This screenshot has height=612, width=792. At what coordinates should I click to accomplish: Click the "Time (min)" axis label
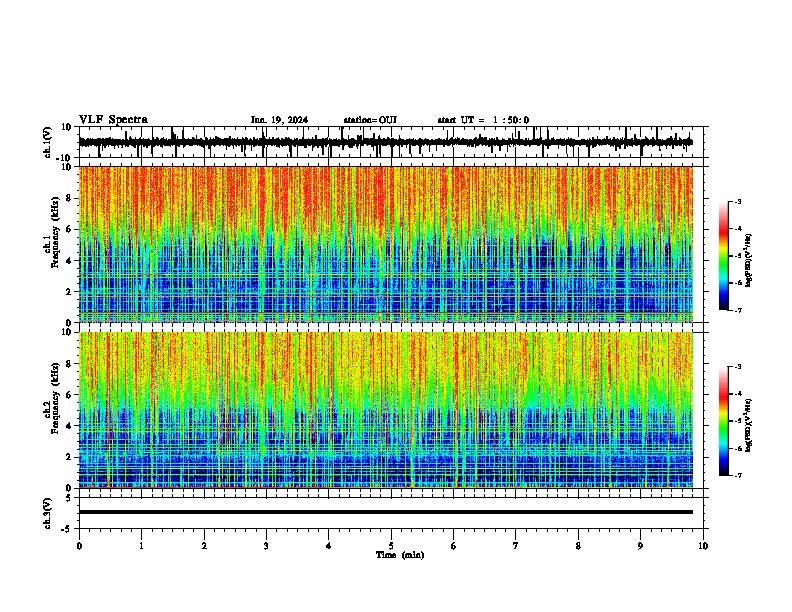coord(400,555)
